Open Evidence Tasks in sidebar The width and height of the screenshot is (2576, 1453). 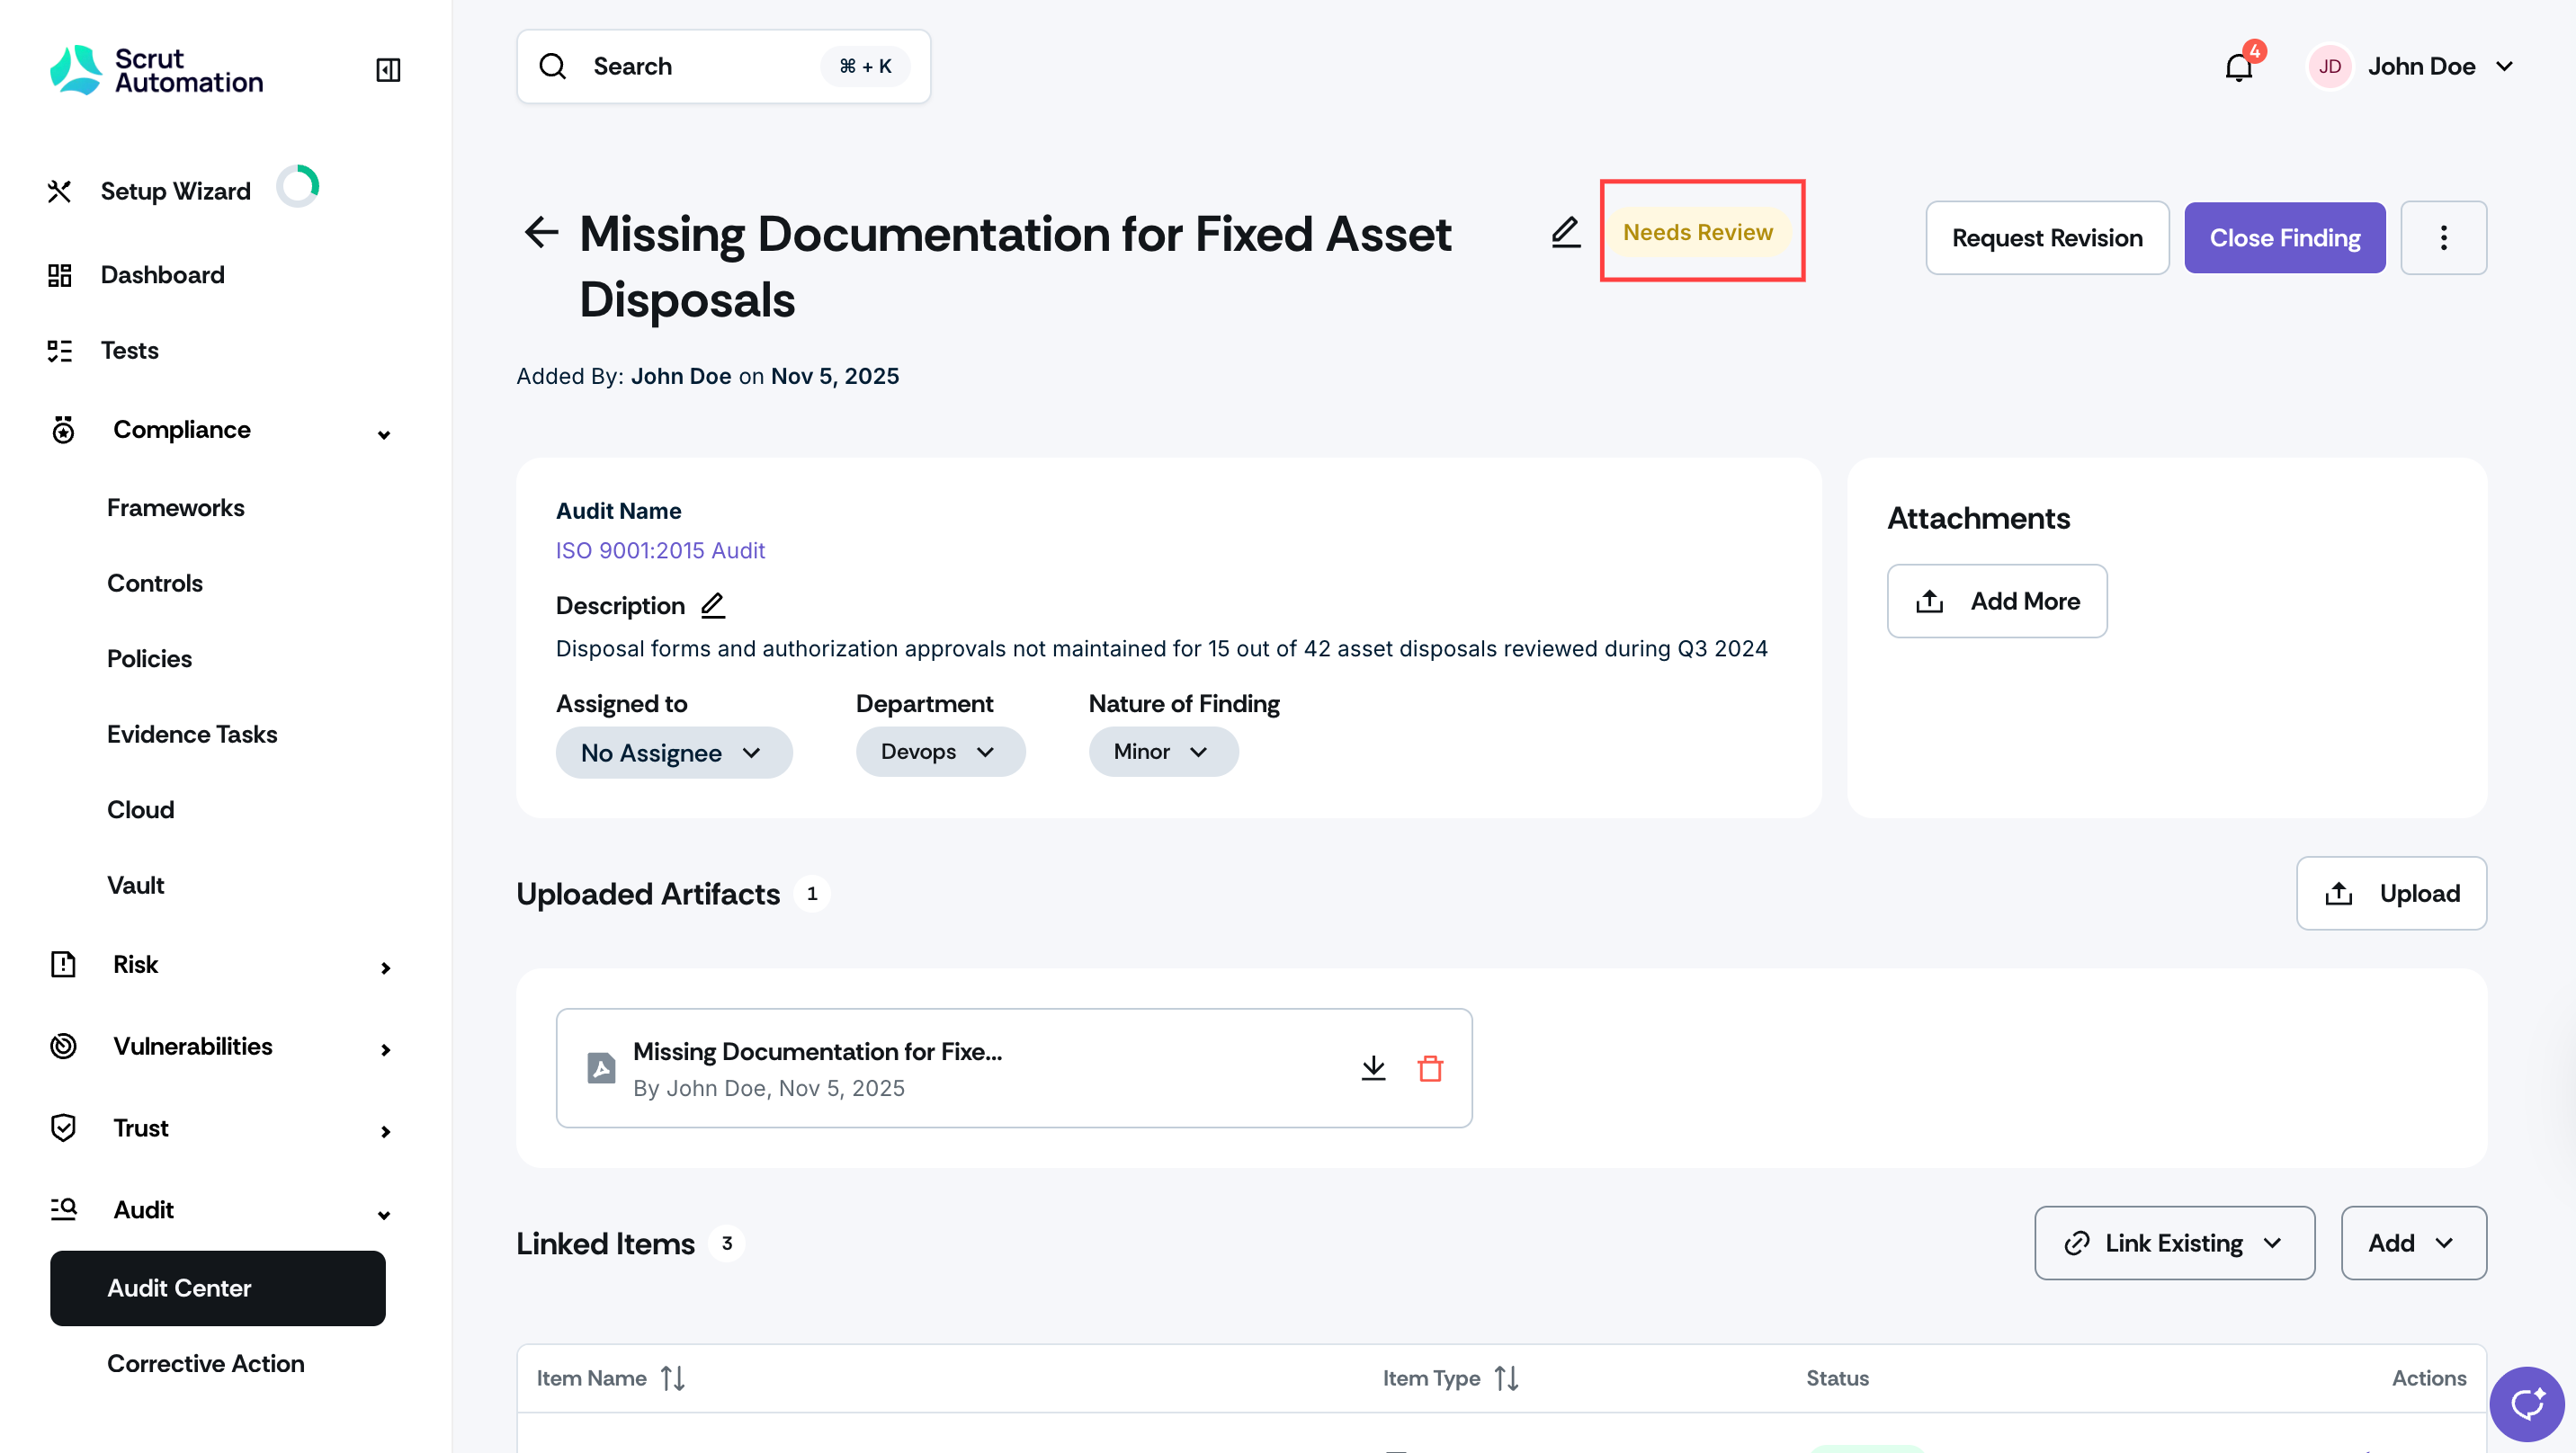pyautogui.click(x=192, y=734)
